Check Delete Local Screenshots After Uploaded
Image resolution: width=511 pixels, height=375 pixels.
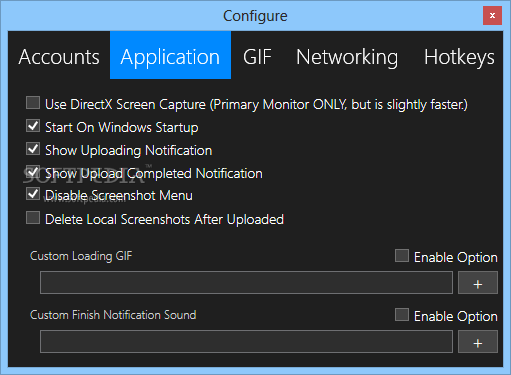(x=33, y=218)
